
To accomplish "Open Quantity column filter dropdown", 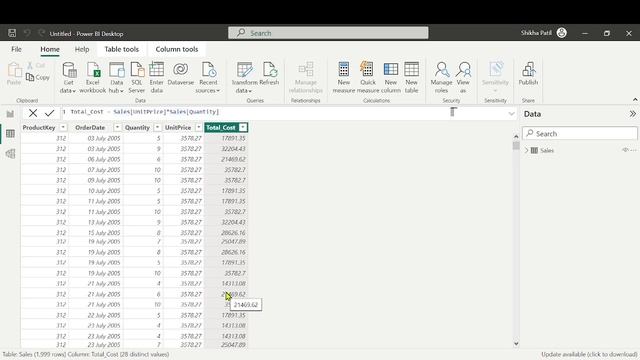I will 157,127.
